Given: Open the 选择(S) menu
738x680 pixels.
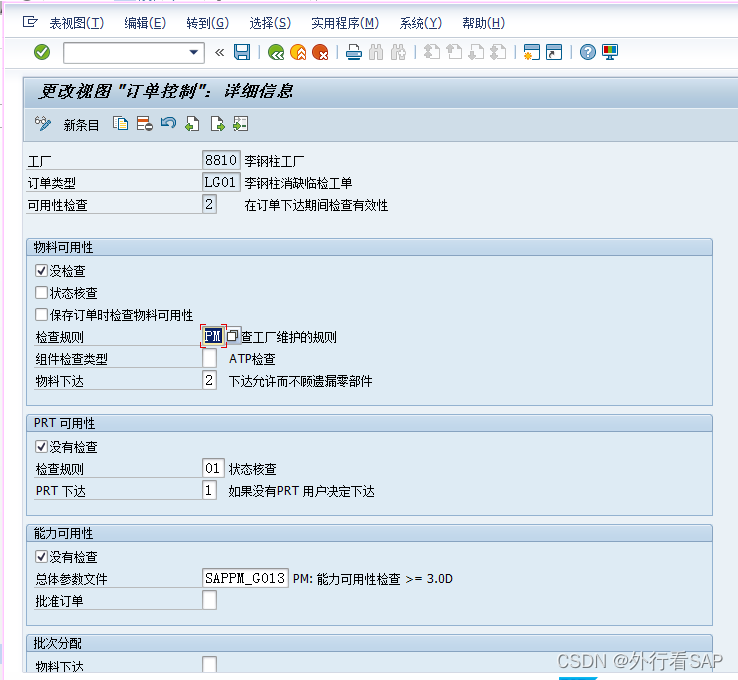Looking at the screenshot, I should click(x=270, y=23).
